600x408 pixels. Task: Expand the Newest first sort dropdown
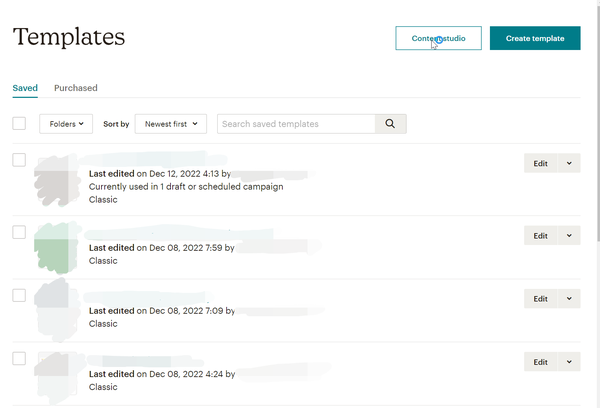click(x=170, y=124)
